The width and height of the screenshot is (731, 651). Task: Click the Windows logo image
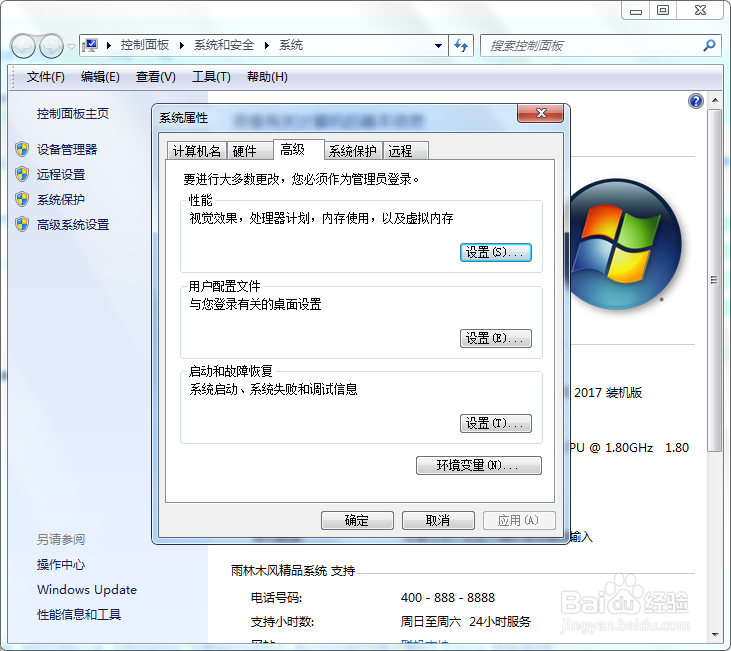point(625,244)
